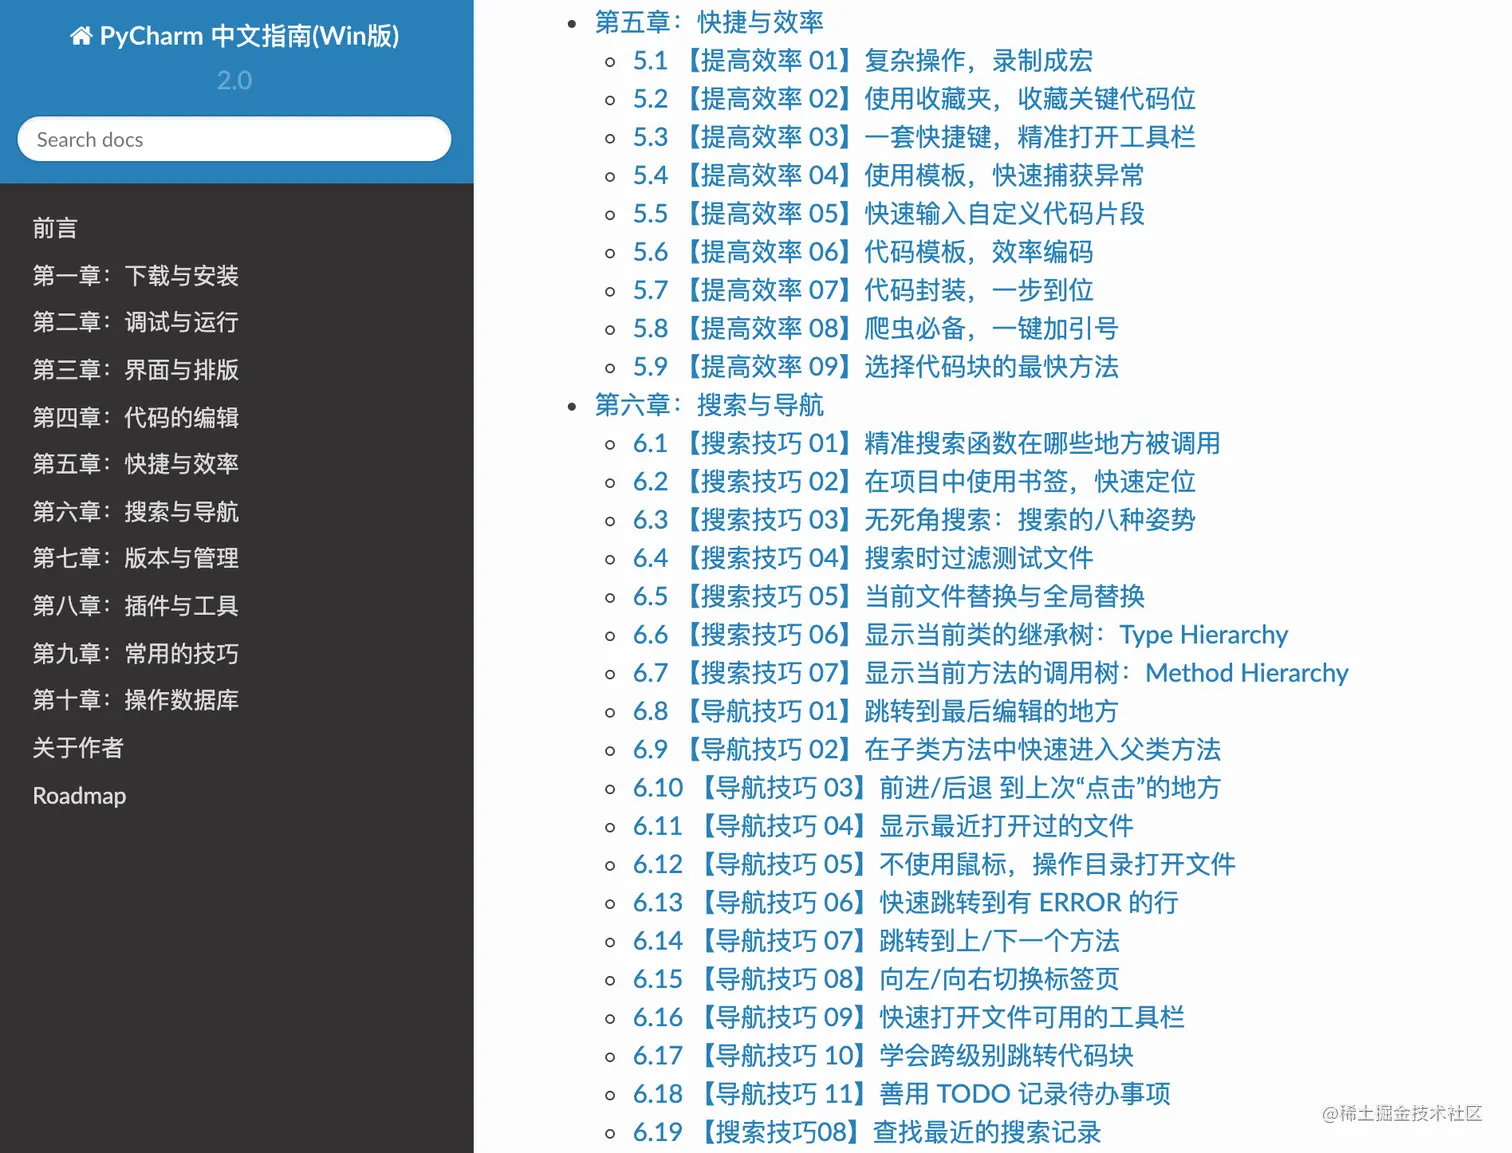
Task: Open 6.12 不使用鼠标，操作目录打开文件
Action: [x=935, y=865]
